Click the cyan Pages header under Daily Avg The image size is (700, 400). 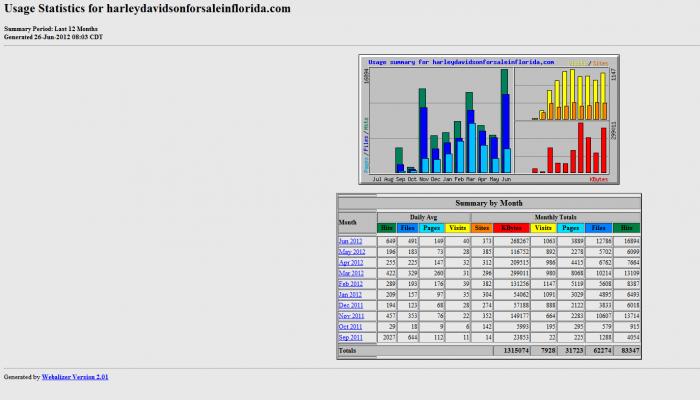point(432,228)
